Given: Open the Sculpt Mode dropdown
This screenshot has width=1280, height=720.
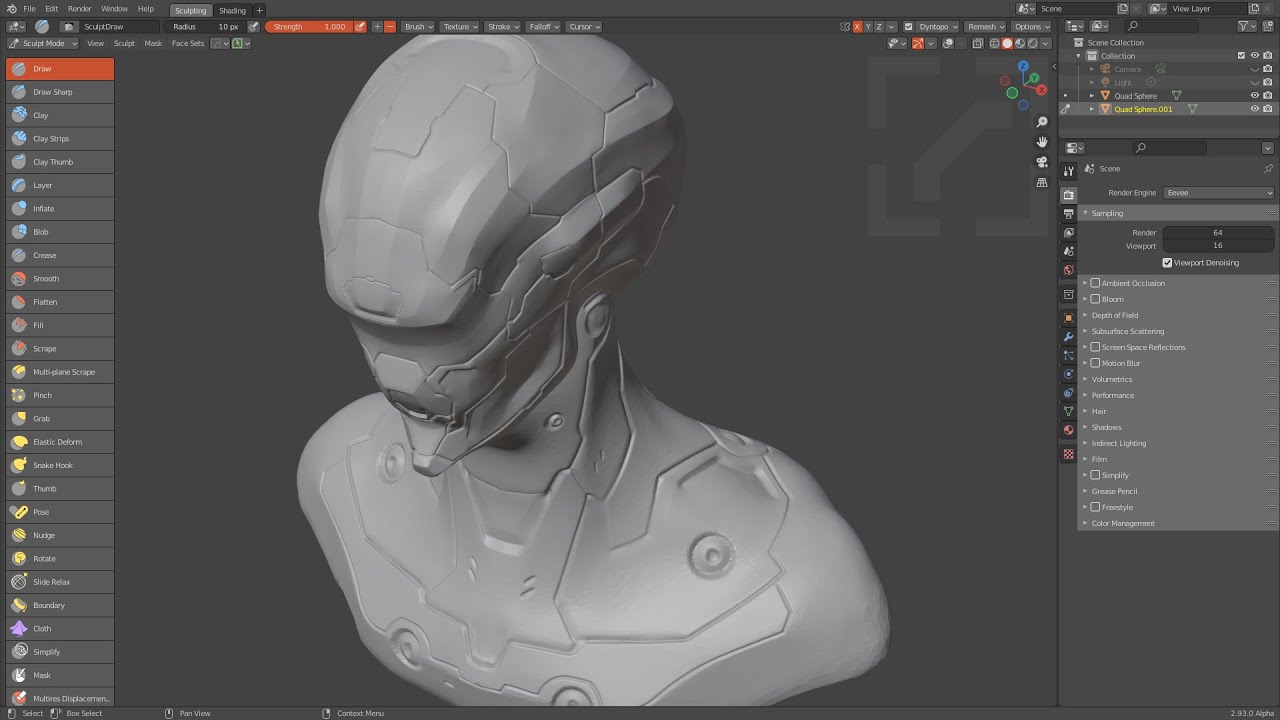Looking at the screenshot, I should tap(42, 44).
